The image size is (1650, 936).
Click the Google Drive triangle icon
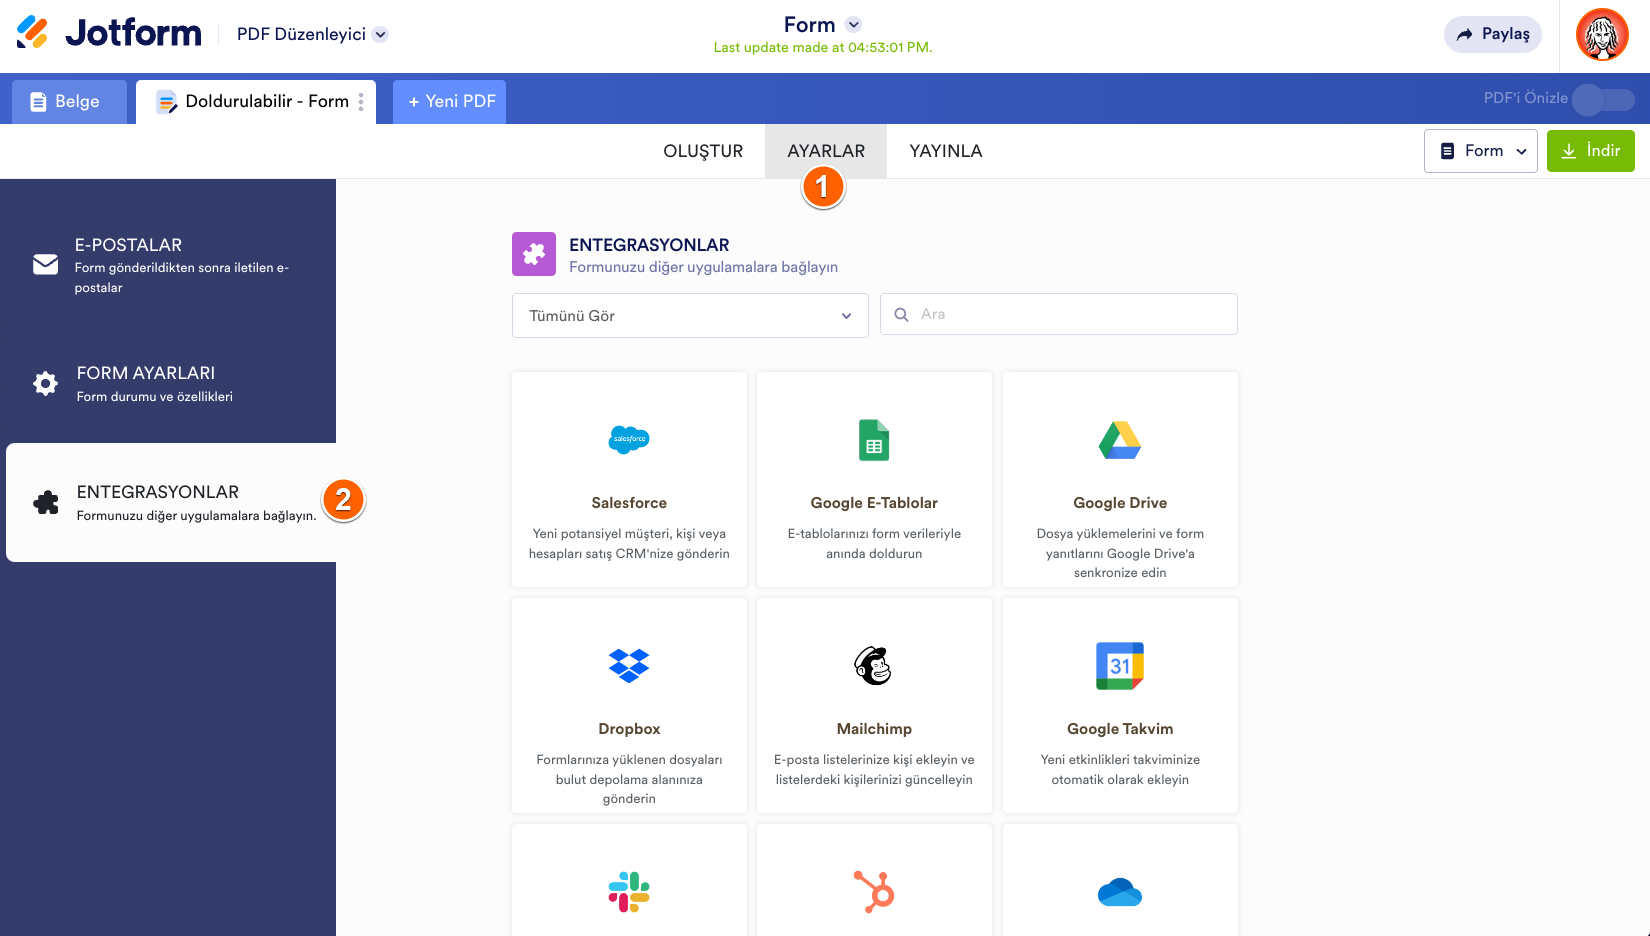coord(1120,440)
